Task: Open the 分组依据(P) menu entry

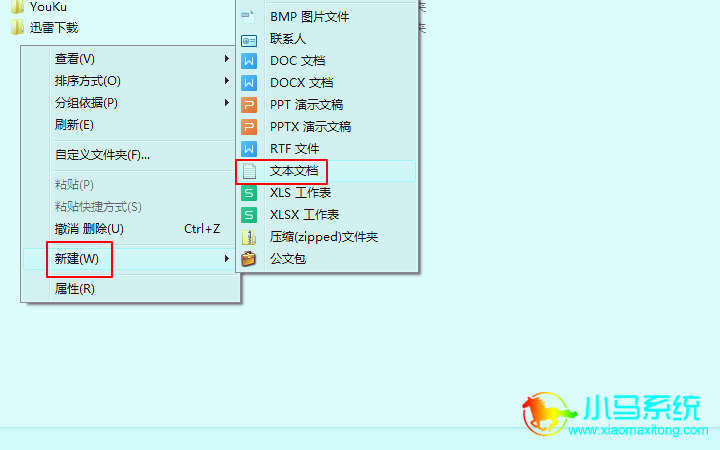Action: click(x=129, y=103)
